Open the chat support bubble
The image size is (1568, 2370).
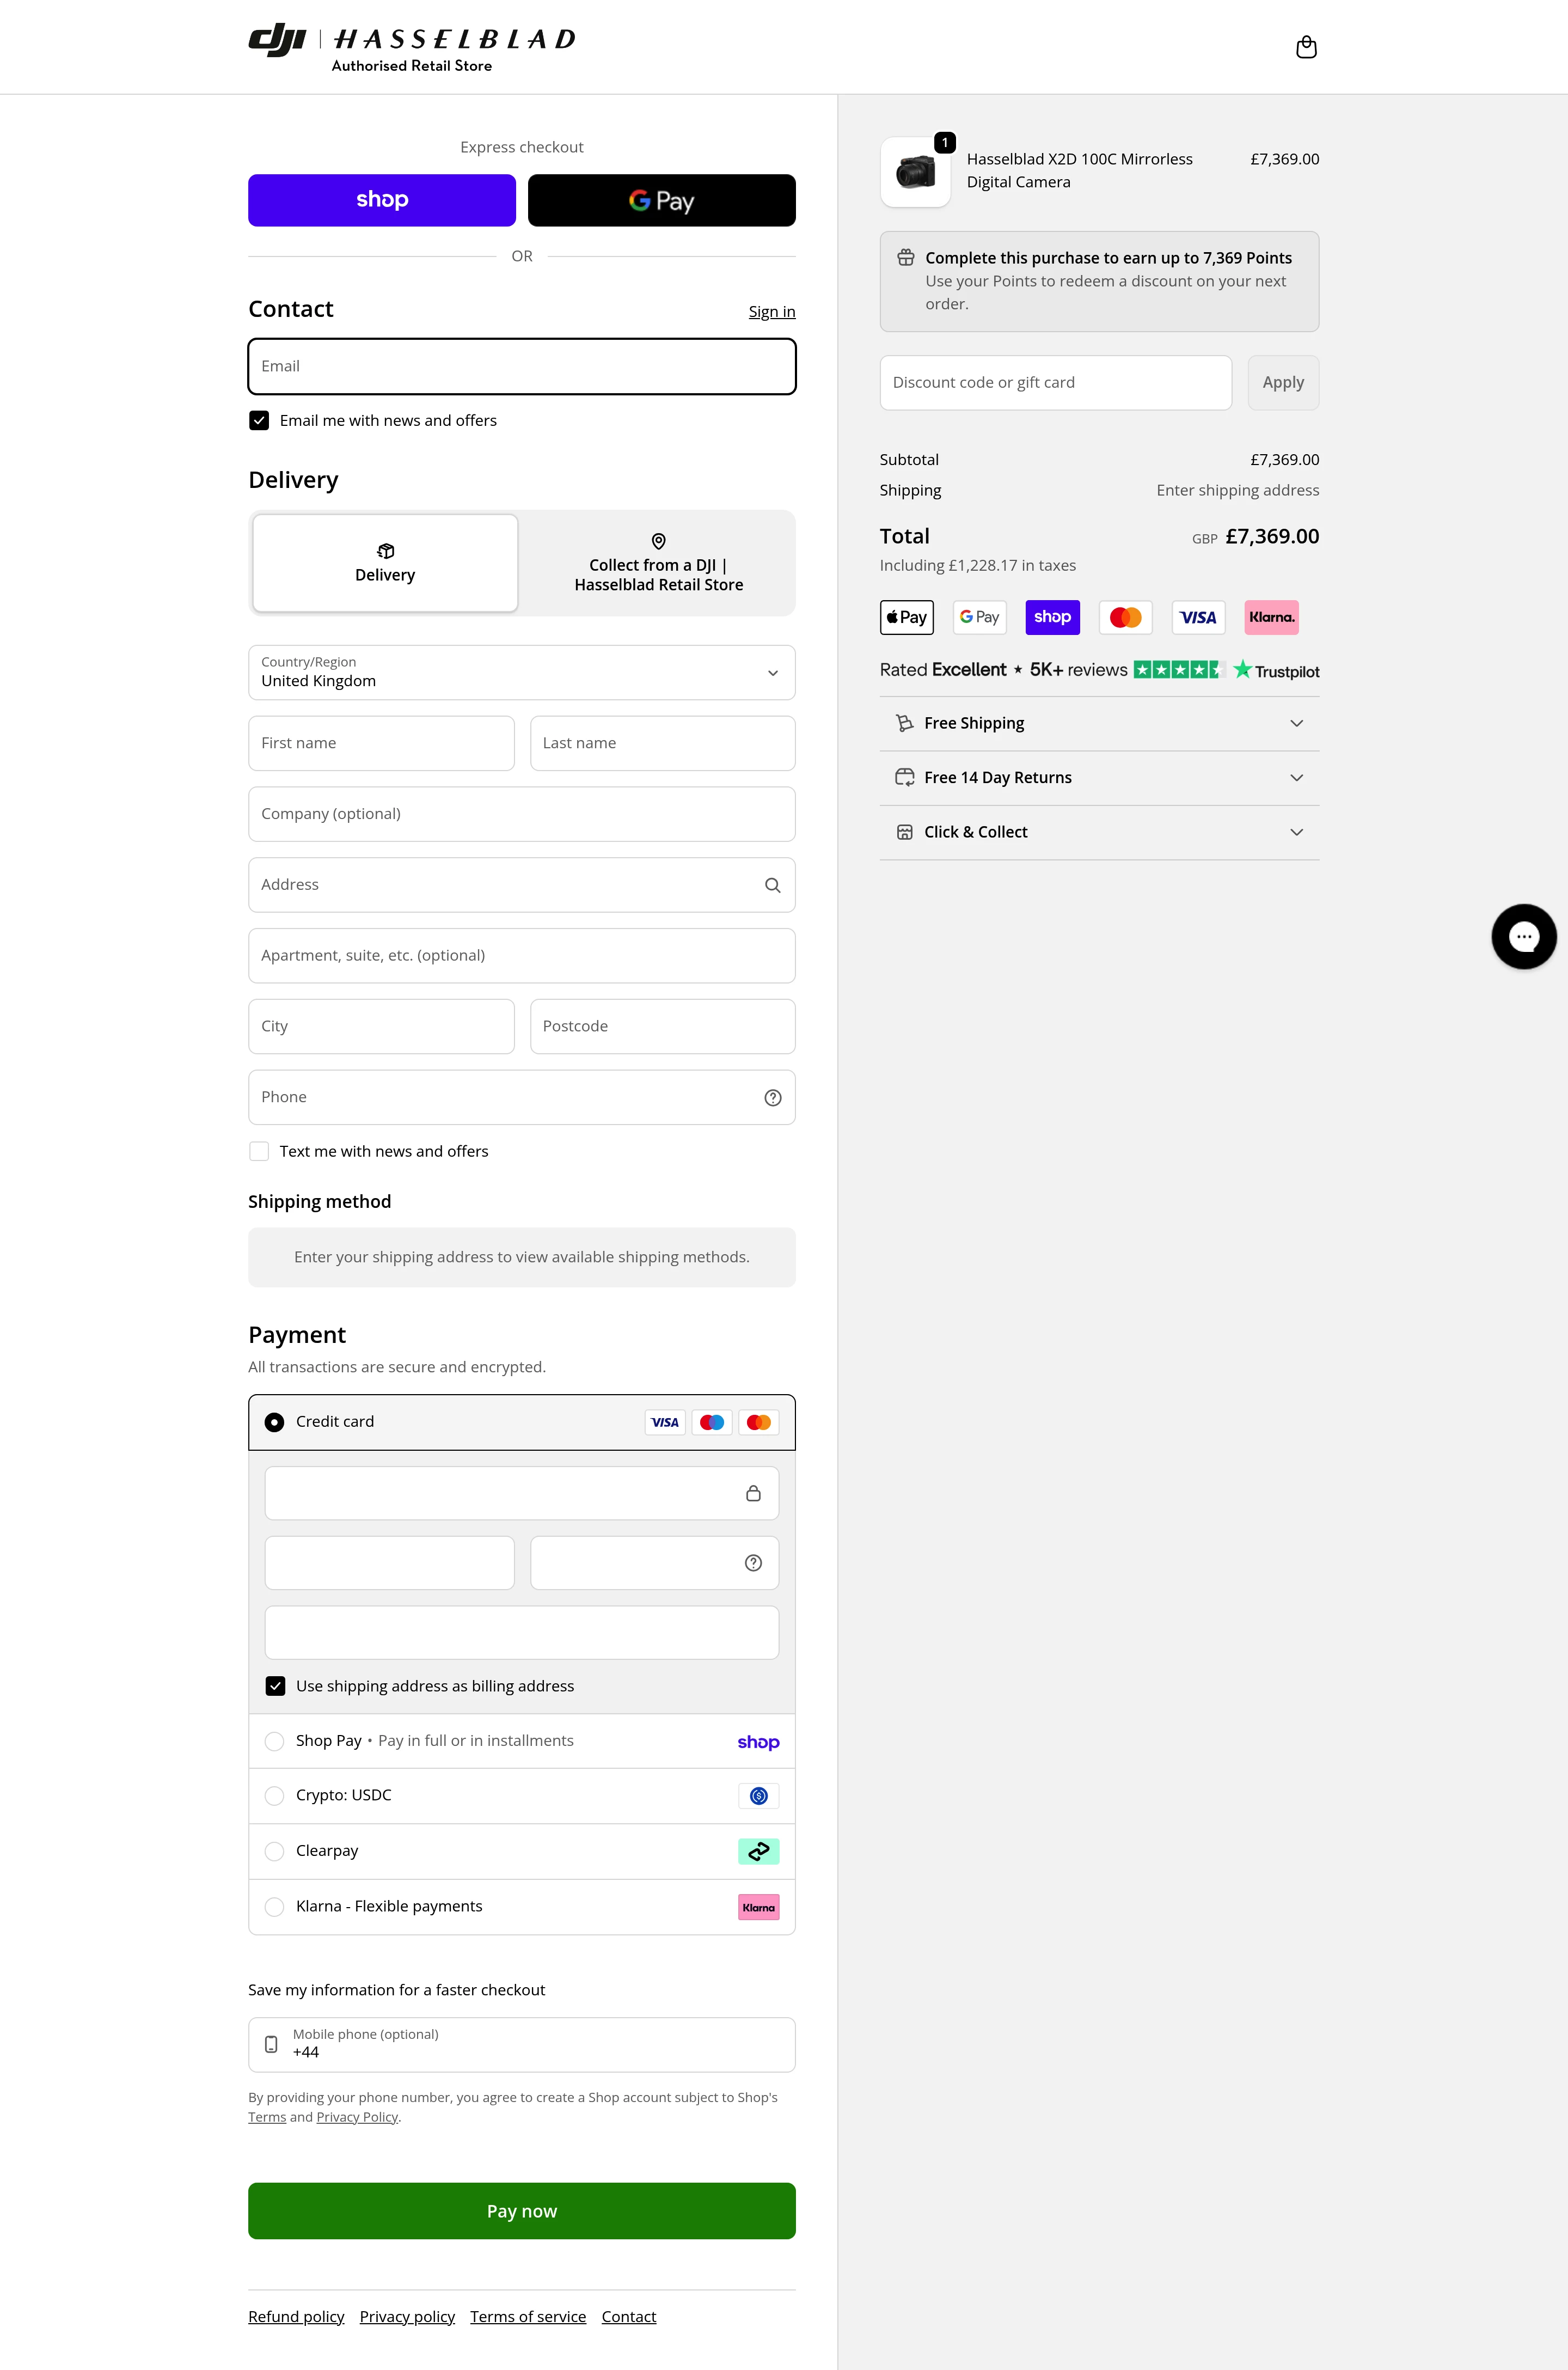point(1523,937)
